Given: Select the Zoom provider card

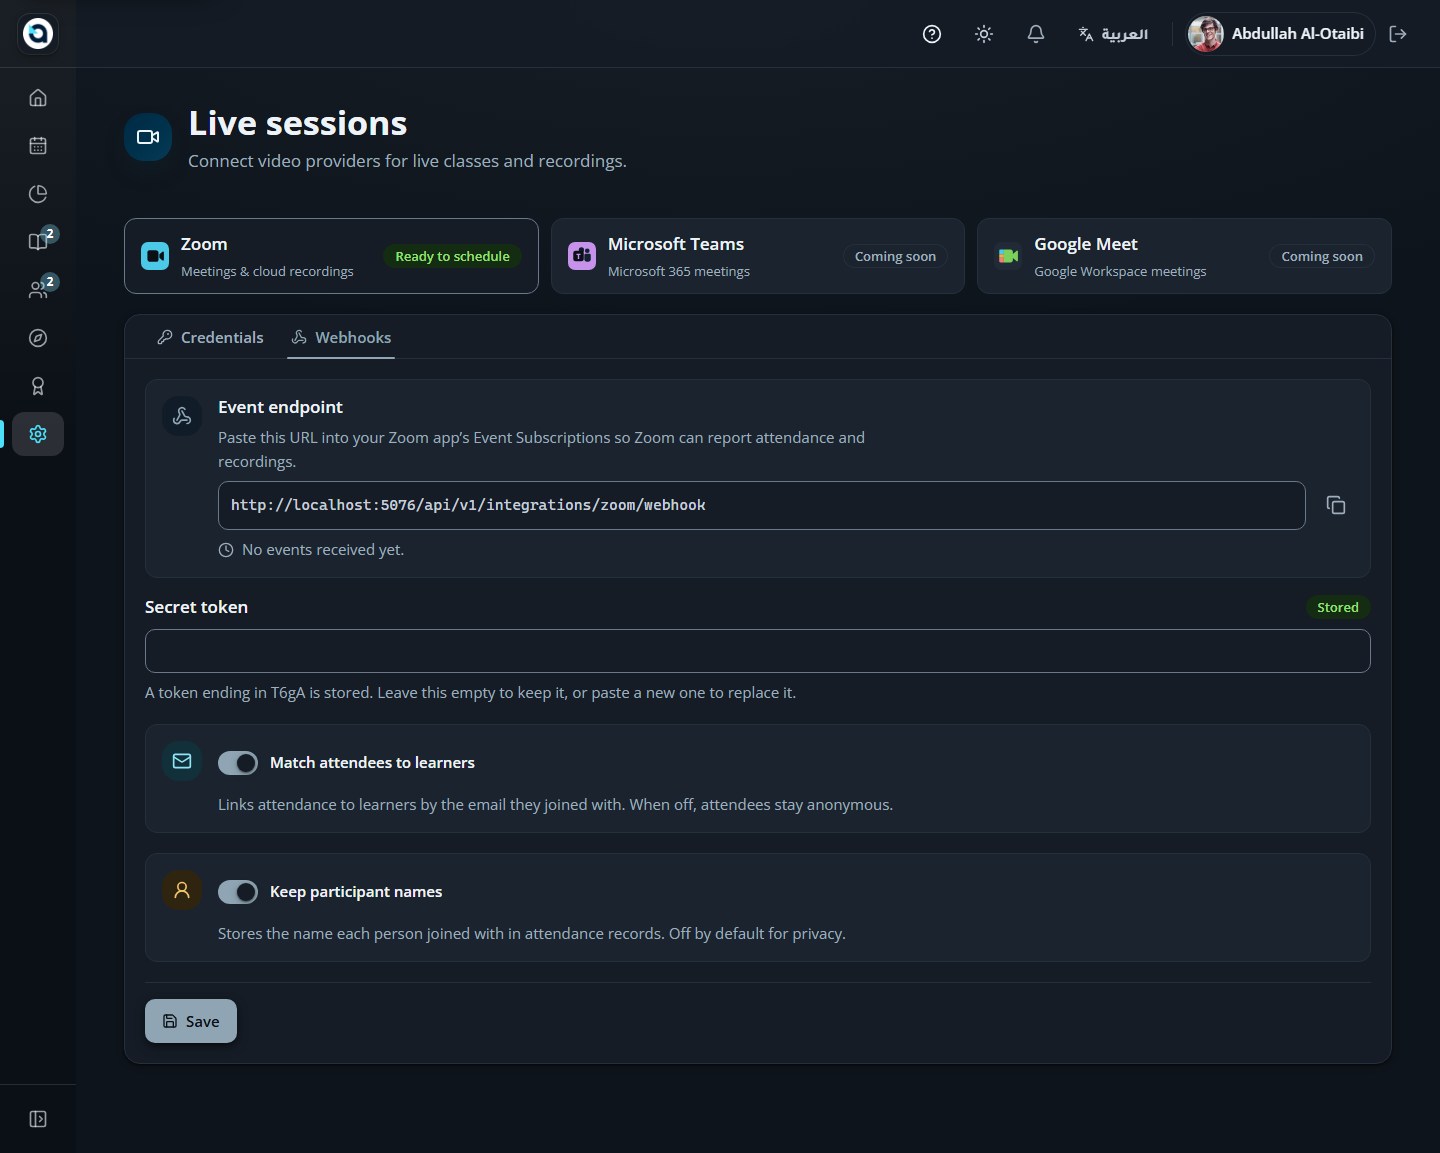Looking at the screenshot, I should (x=331, y=256).
